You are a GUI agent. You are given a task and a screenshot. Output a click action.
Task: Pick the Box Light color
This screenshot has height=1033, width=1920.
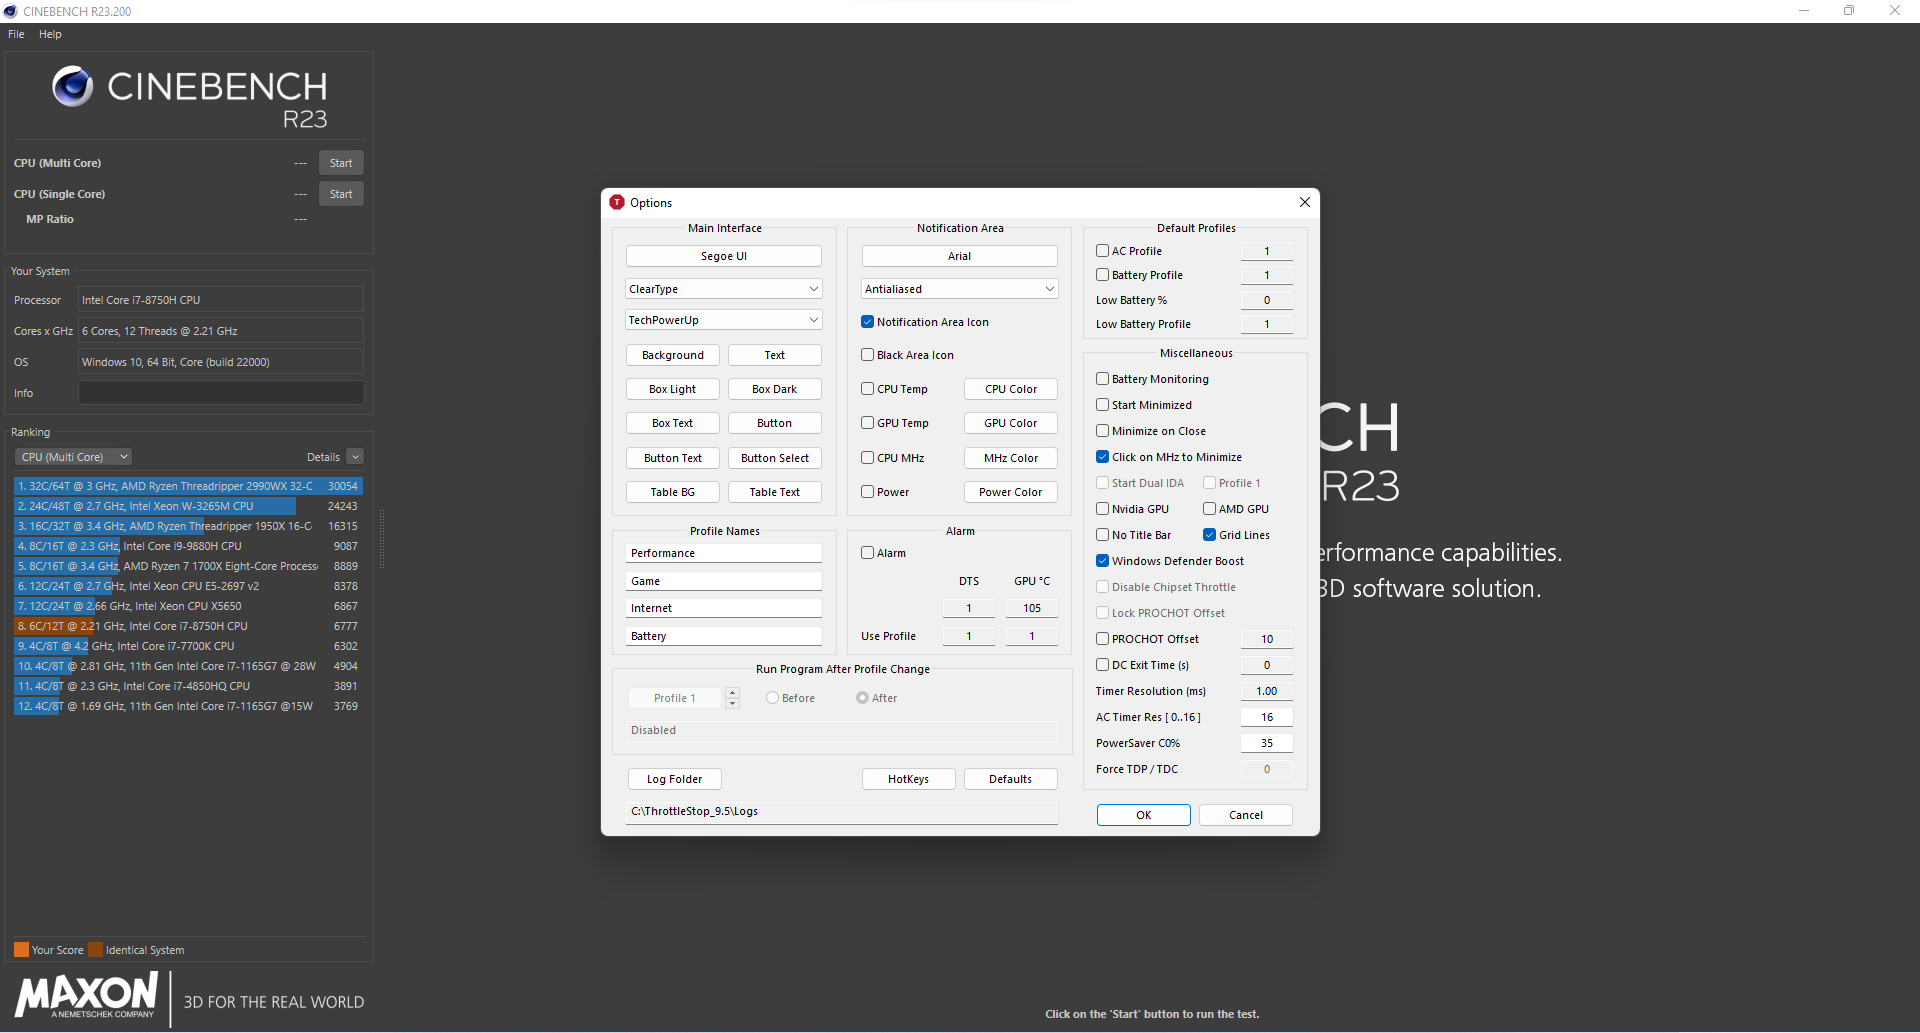673,389
